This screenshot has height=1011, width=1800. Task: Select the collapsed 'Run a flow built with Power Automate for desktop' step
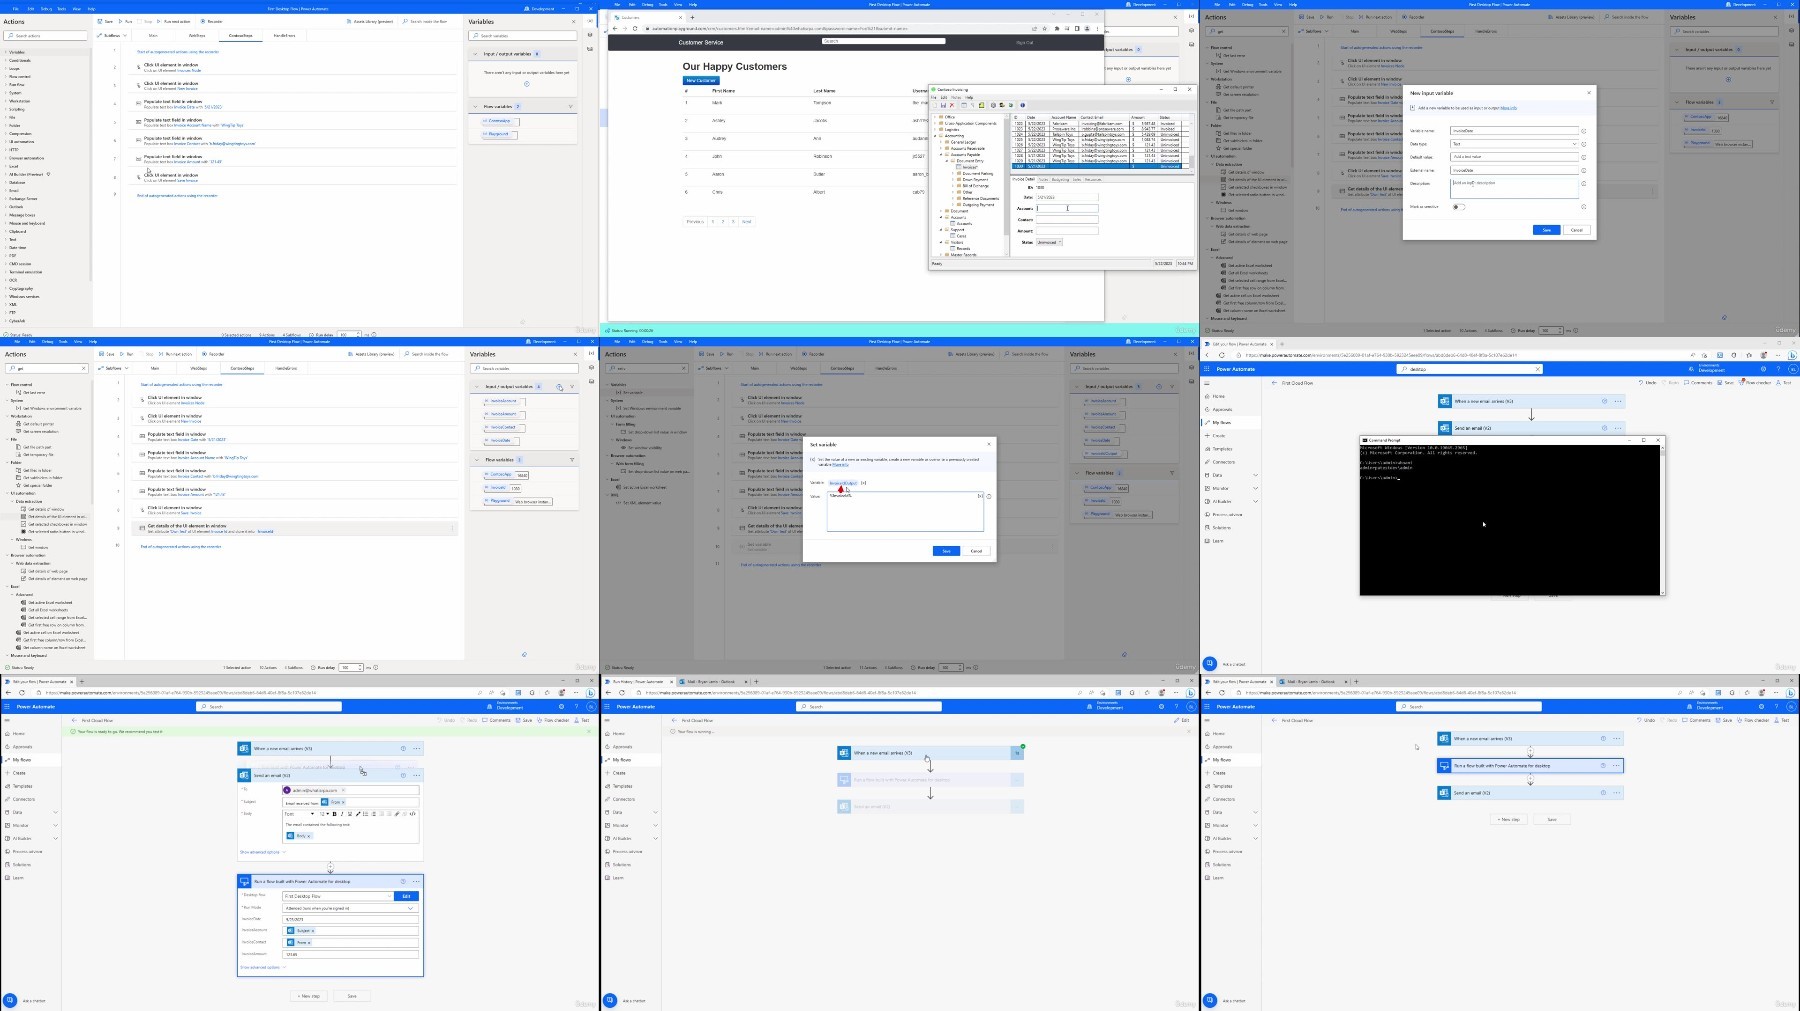point(1529,765)
